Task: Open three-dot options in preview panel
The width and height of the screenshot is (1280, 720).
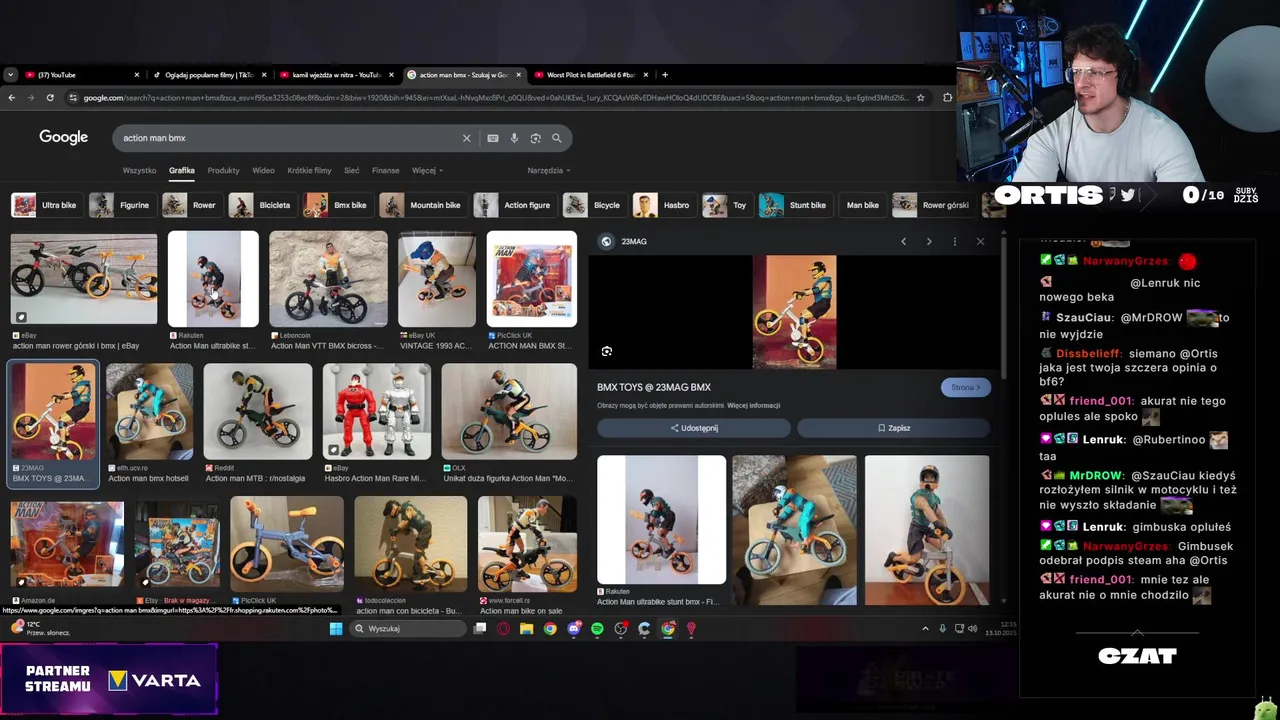Action: coord(955,241)
